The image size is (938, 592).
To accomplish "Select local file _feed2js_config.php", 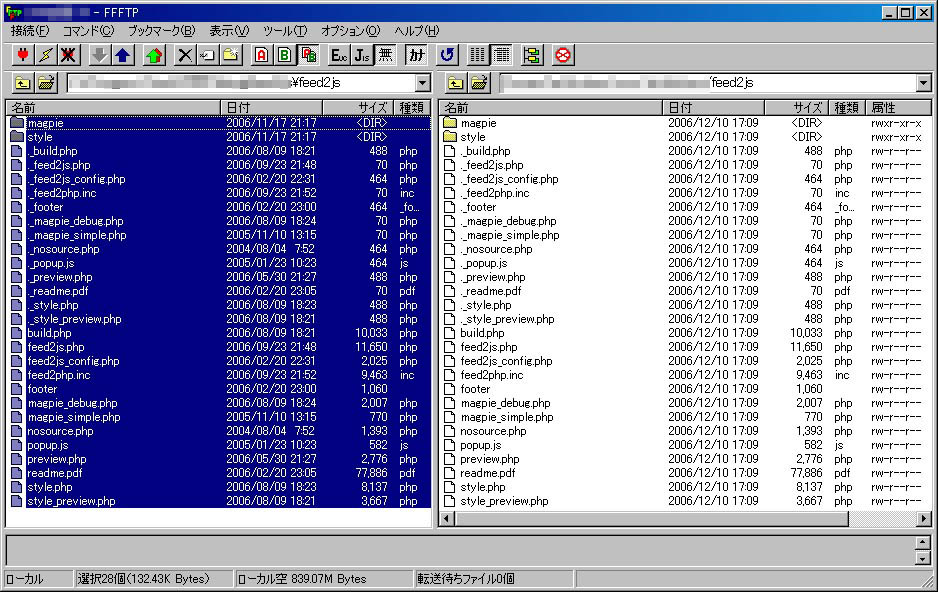I will tap(77, 179).
